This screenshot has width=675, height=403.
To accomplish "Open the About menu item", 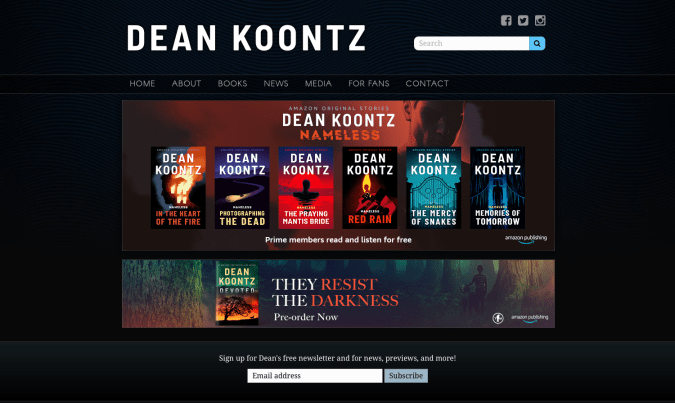I will pyautogui.click(x=186, y=84).
